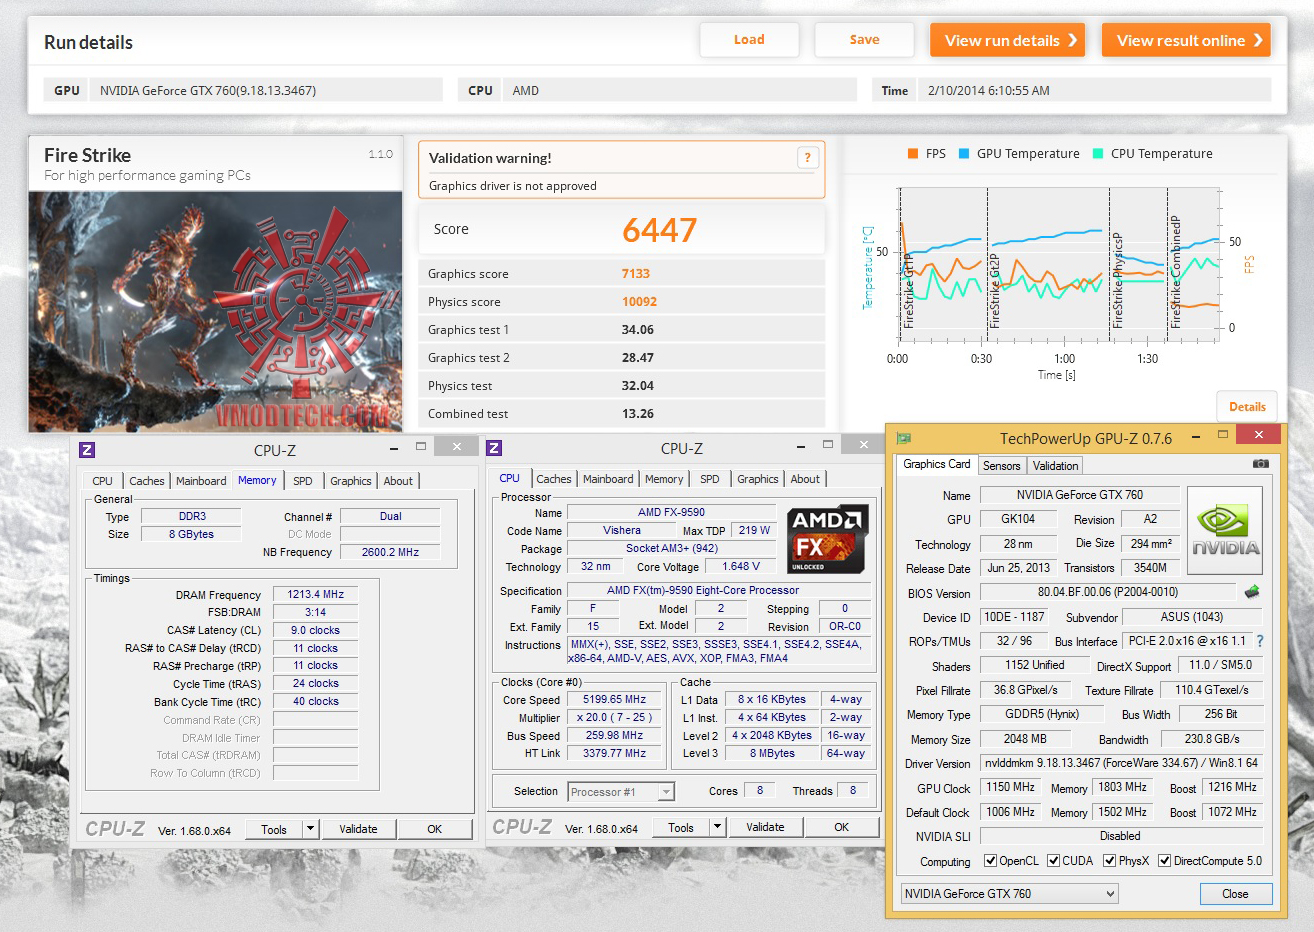Toggle the DirectCompute 5.0 checkbox
The image size is (1314, 932).
pos(1164,861)
